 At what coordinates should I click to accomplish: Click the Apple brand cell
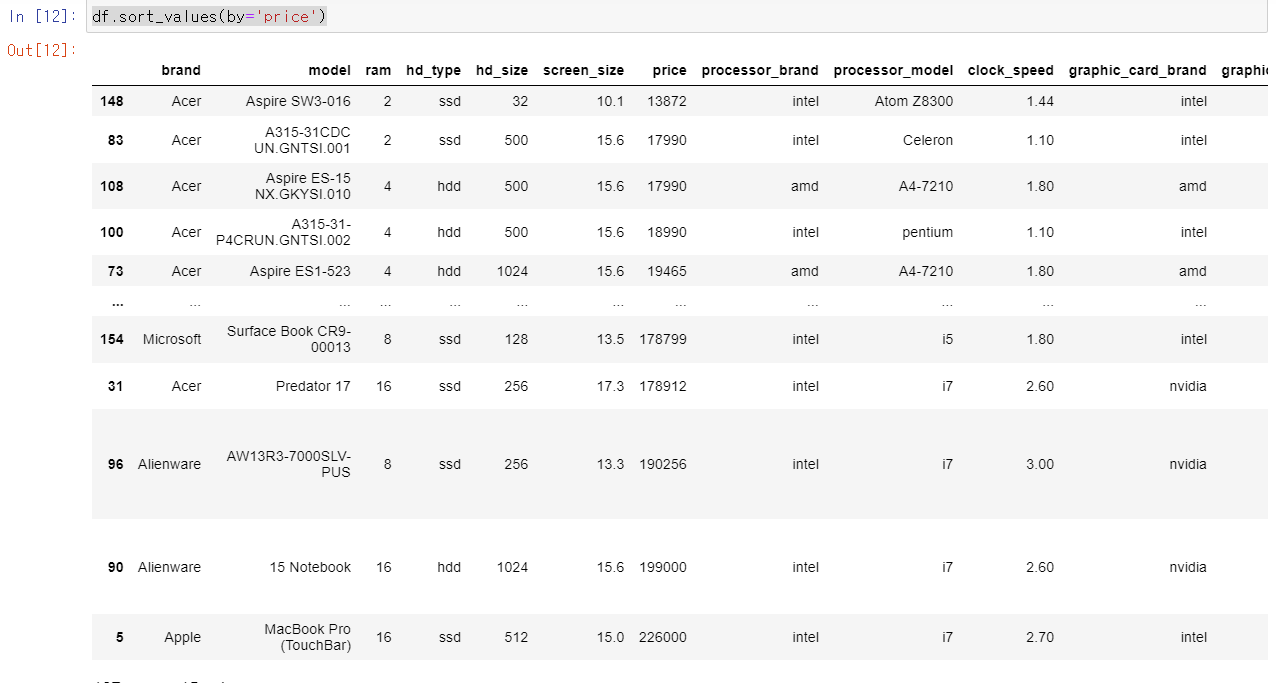coord(183,637)
